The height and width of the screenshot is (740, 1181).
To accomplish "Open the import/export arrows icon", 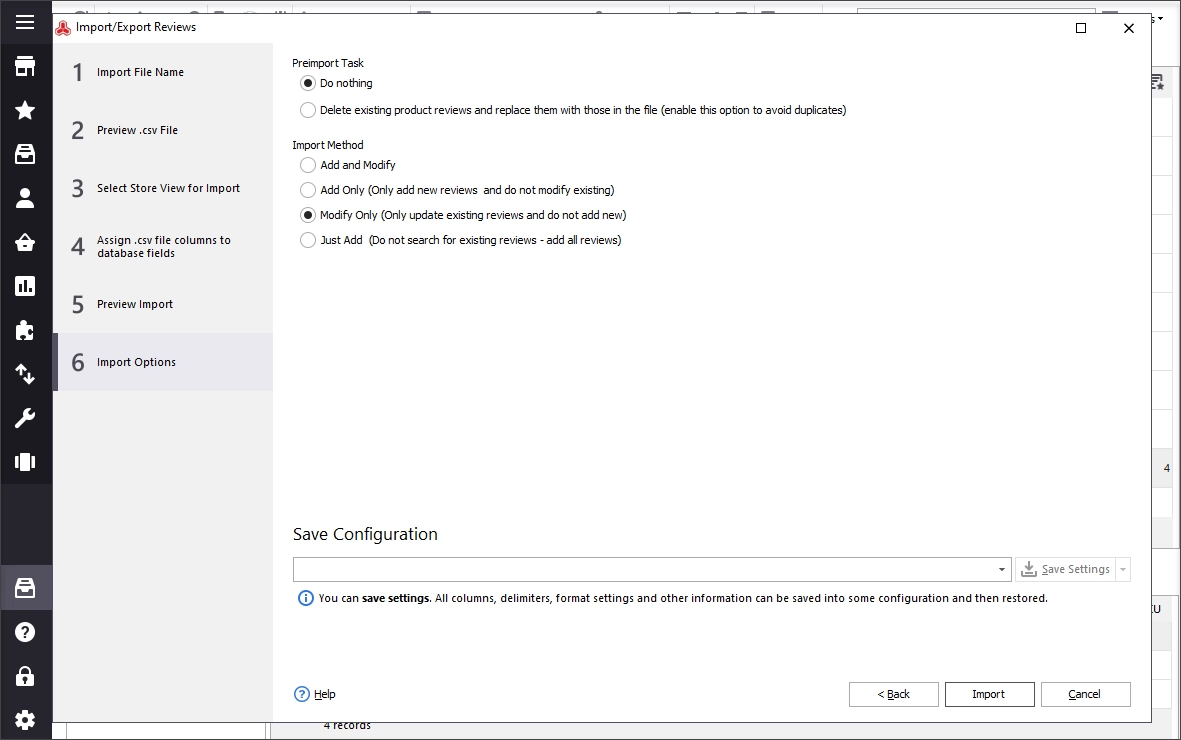I will click(25, 374).
